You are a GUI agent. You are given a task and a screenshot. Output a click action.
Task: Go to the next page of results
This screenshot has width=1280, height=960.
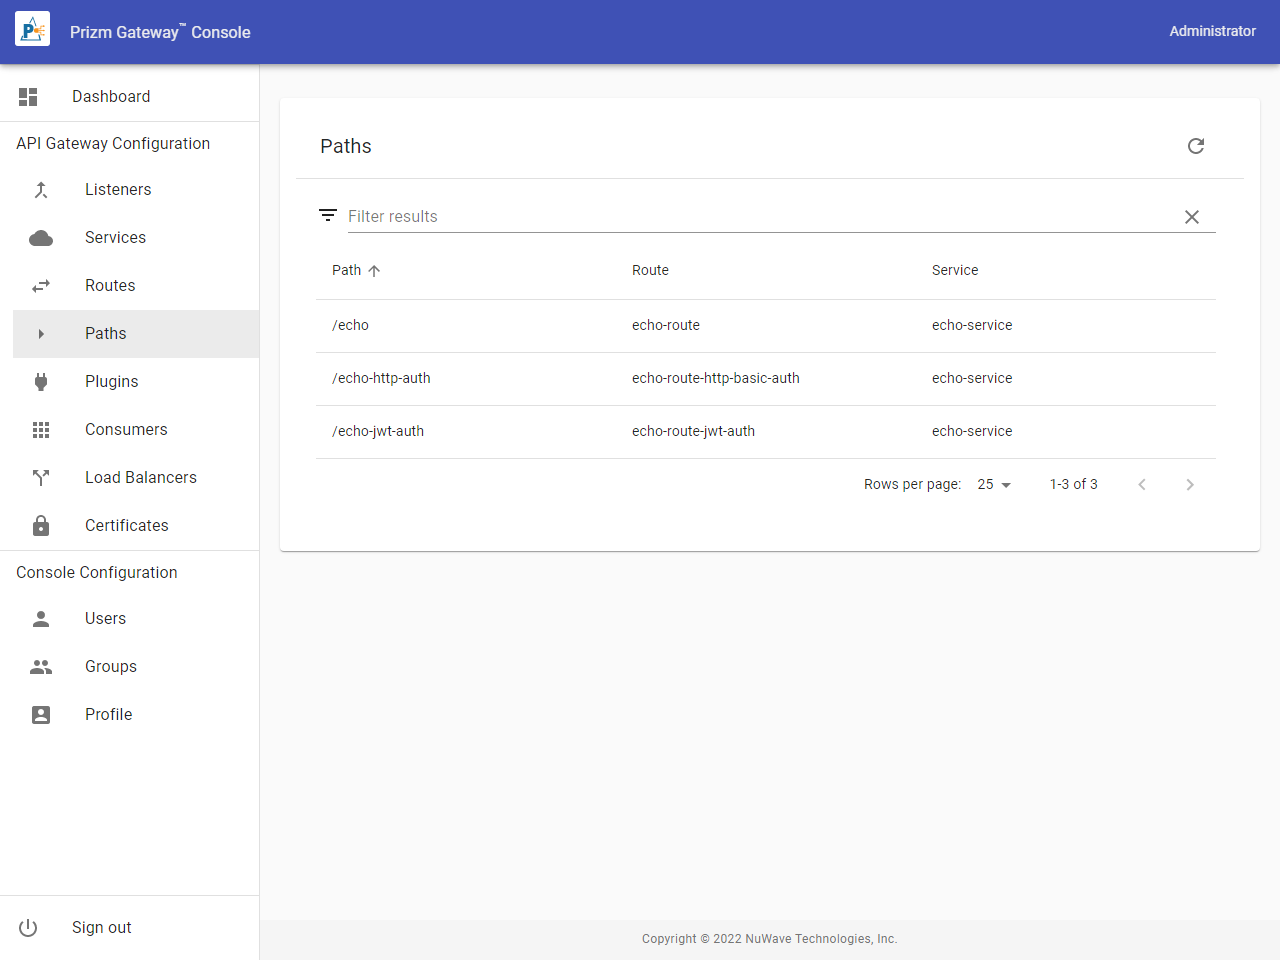tap(1189, 484)
